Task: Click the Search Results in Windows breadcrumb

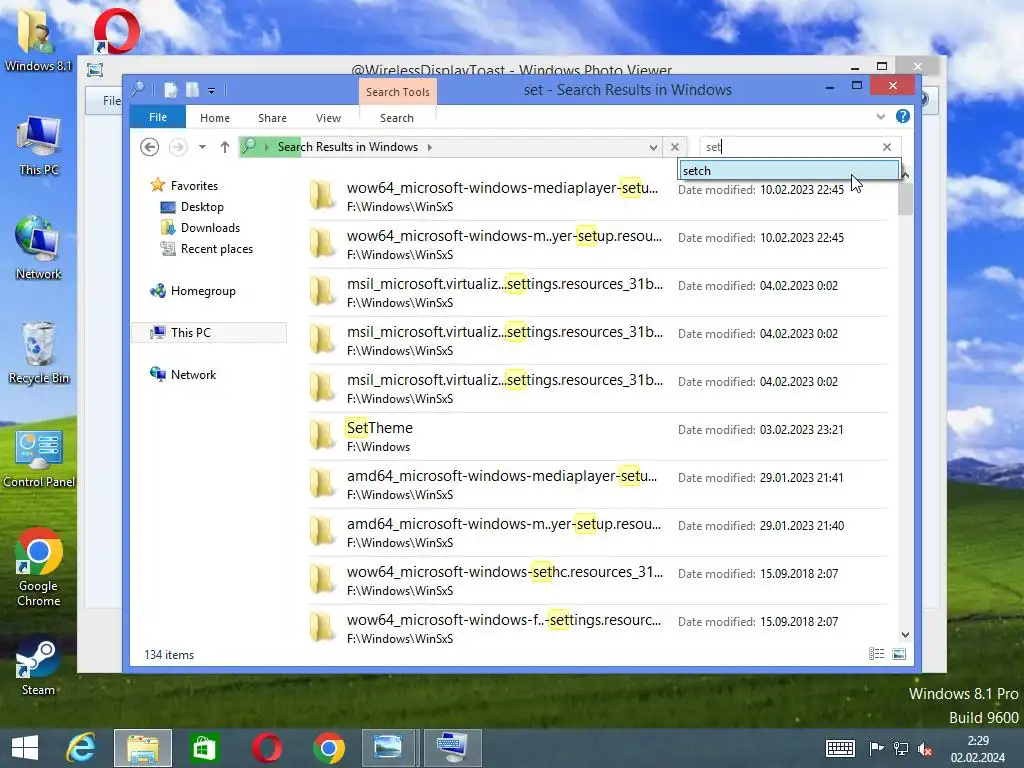Action: (x=347, y=147)
